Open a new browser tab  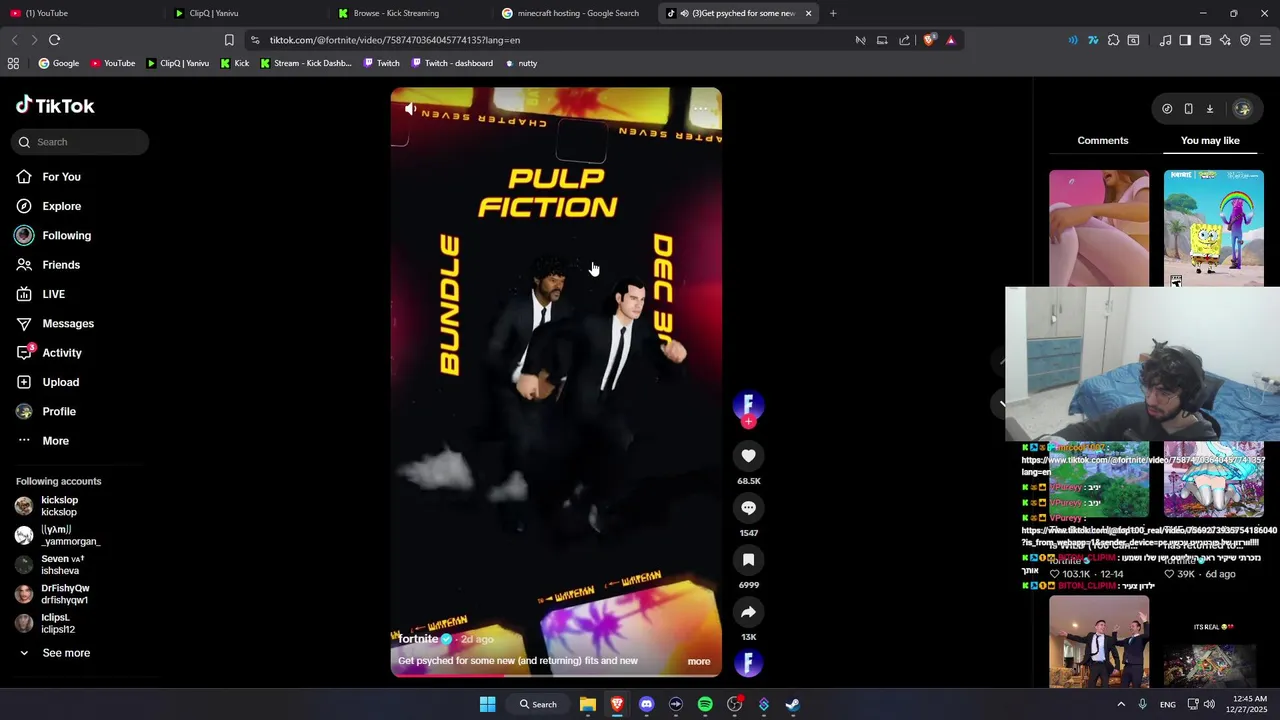pyautogui.click(x=833, y=13)
